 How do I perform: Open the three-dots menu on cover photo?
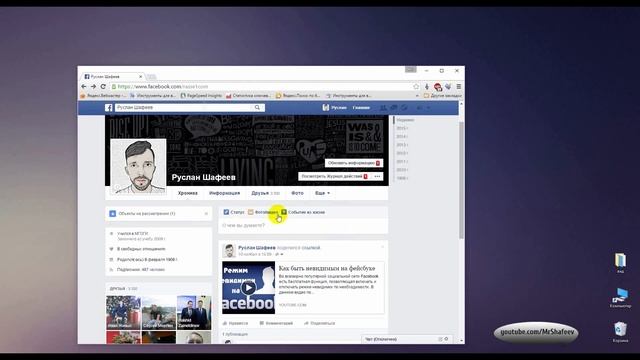click(x=377, y=176)
